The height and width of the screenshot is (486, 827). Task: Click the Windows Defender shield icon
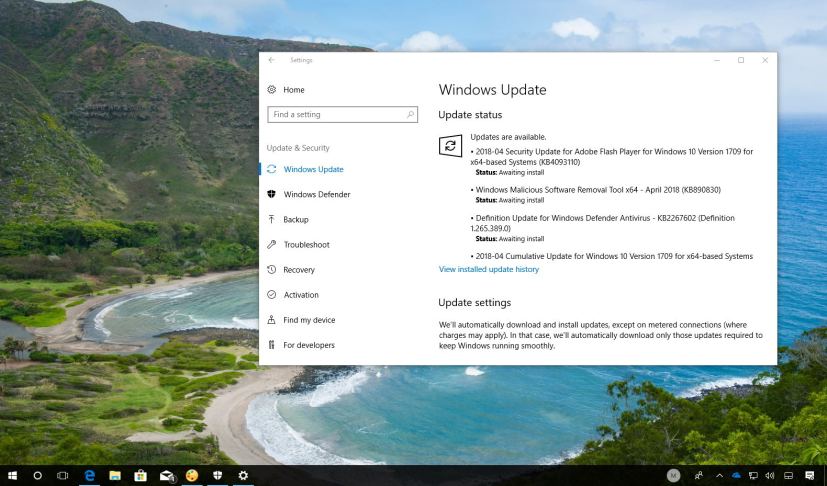point(272,194)
